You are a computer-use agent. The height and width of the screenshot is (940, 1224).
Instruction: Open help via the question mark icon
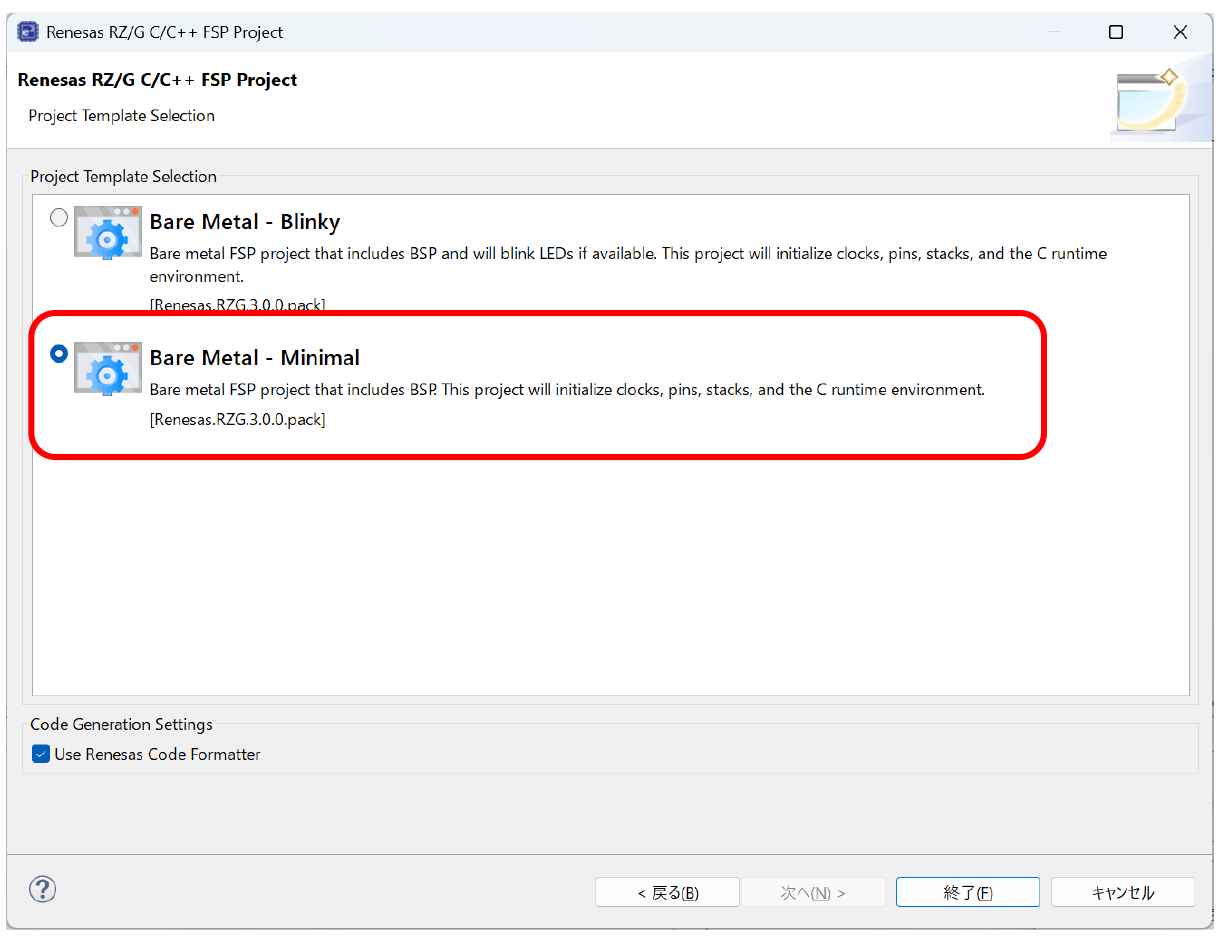point(43,889)
